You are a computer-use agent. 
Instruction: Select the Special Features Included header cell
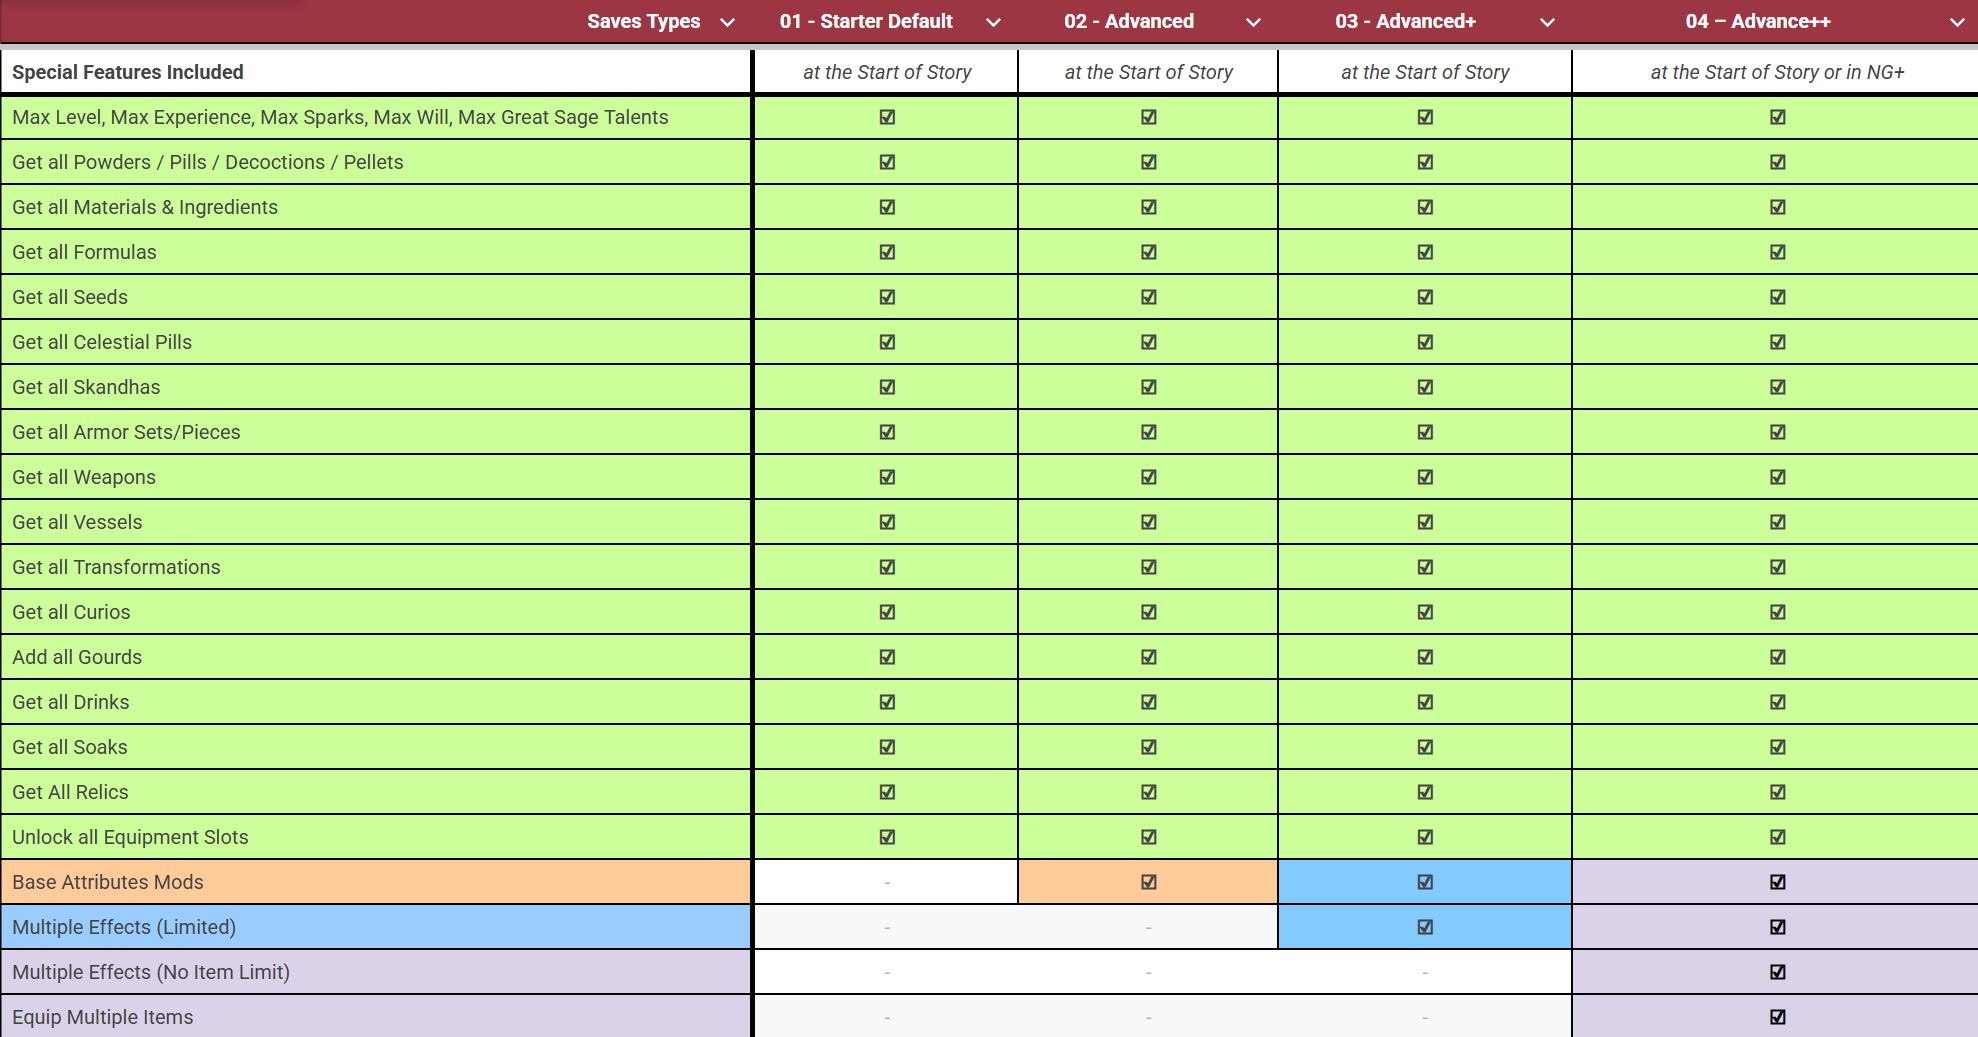click(x=376, y=72)
